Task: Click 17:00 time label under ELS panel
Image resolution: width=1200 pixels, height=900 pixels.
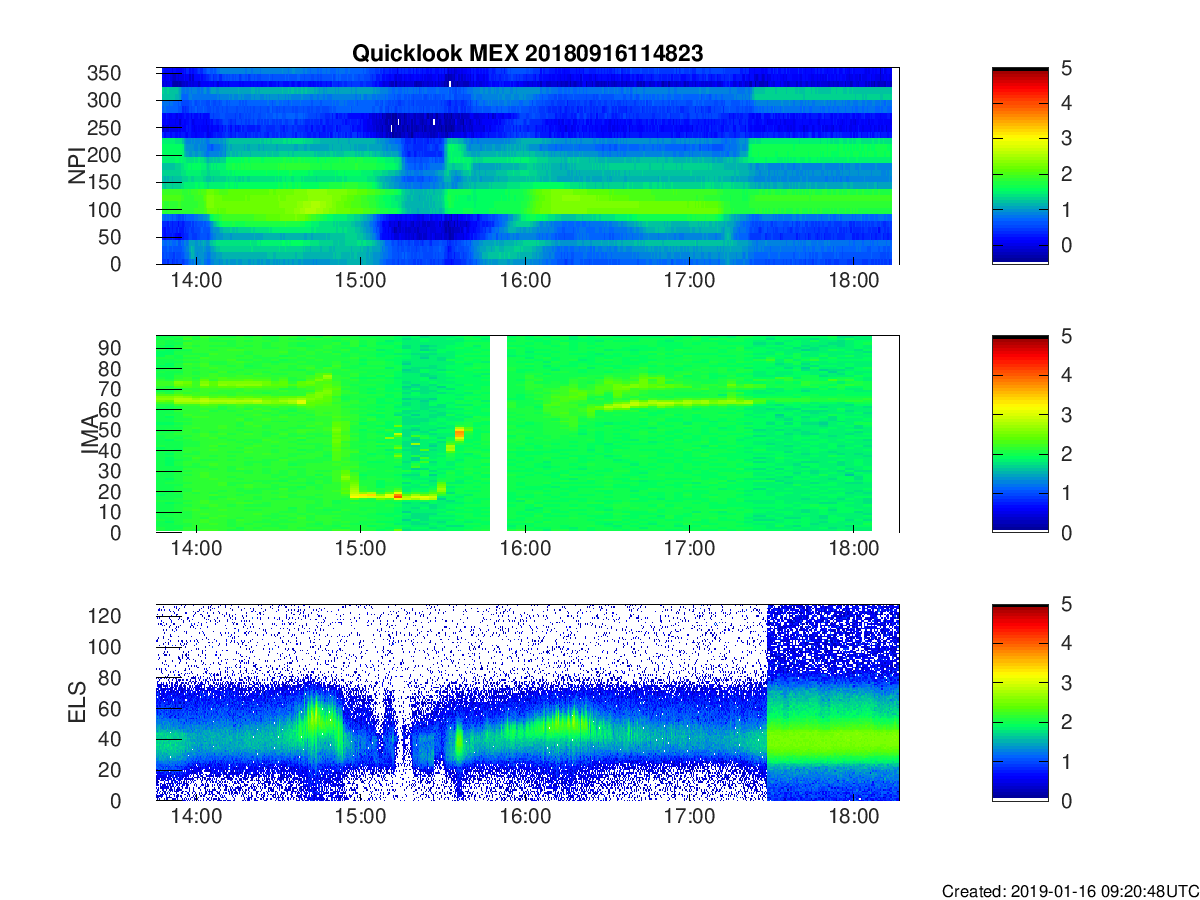Action: pyautogui.click(x=689, y=817)
